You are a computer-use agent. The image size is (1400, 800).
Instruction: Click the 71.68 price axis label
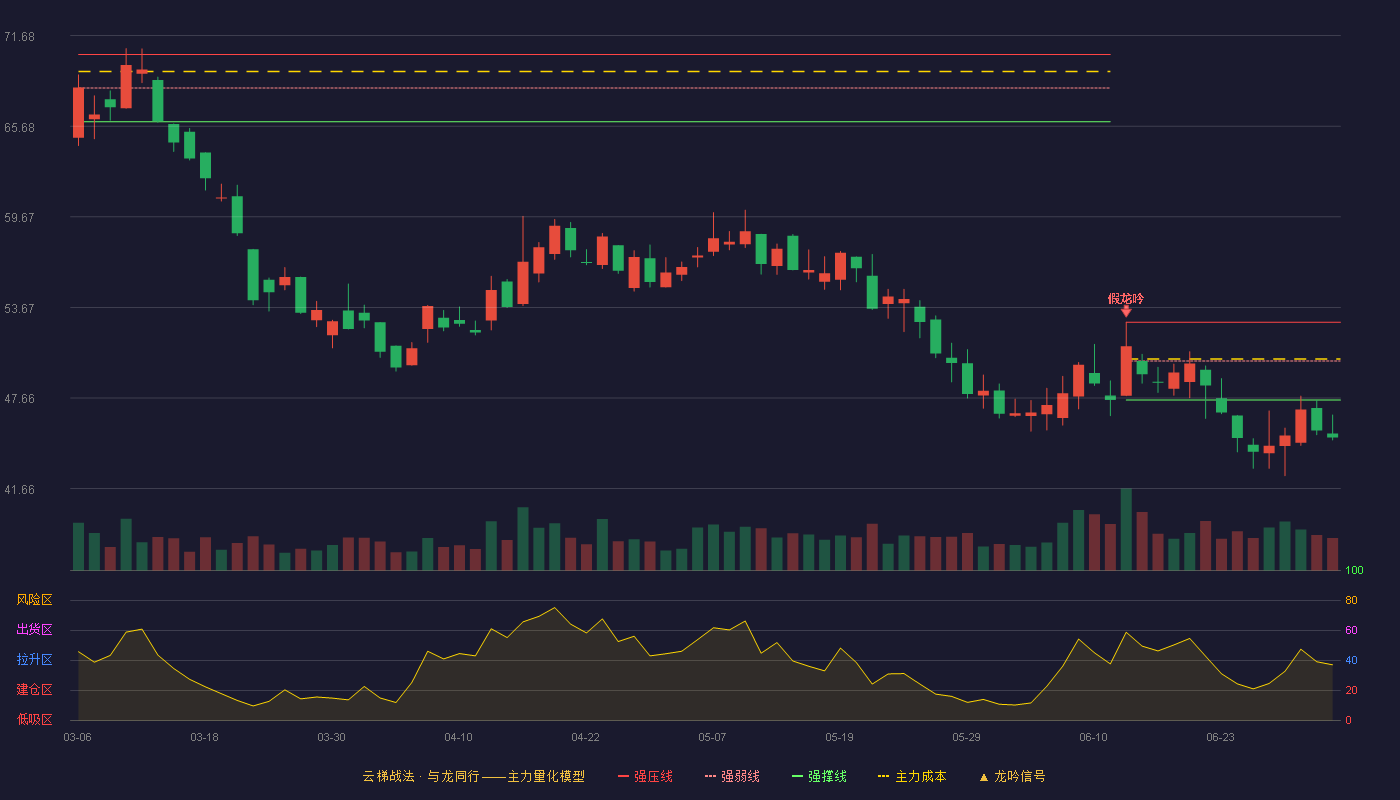coord(19,37)
